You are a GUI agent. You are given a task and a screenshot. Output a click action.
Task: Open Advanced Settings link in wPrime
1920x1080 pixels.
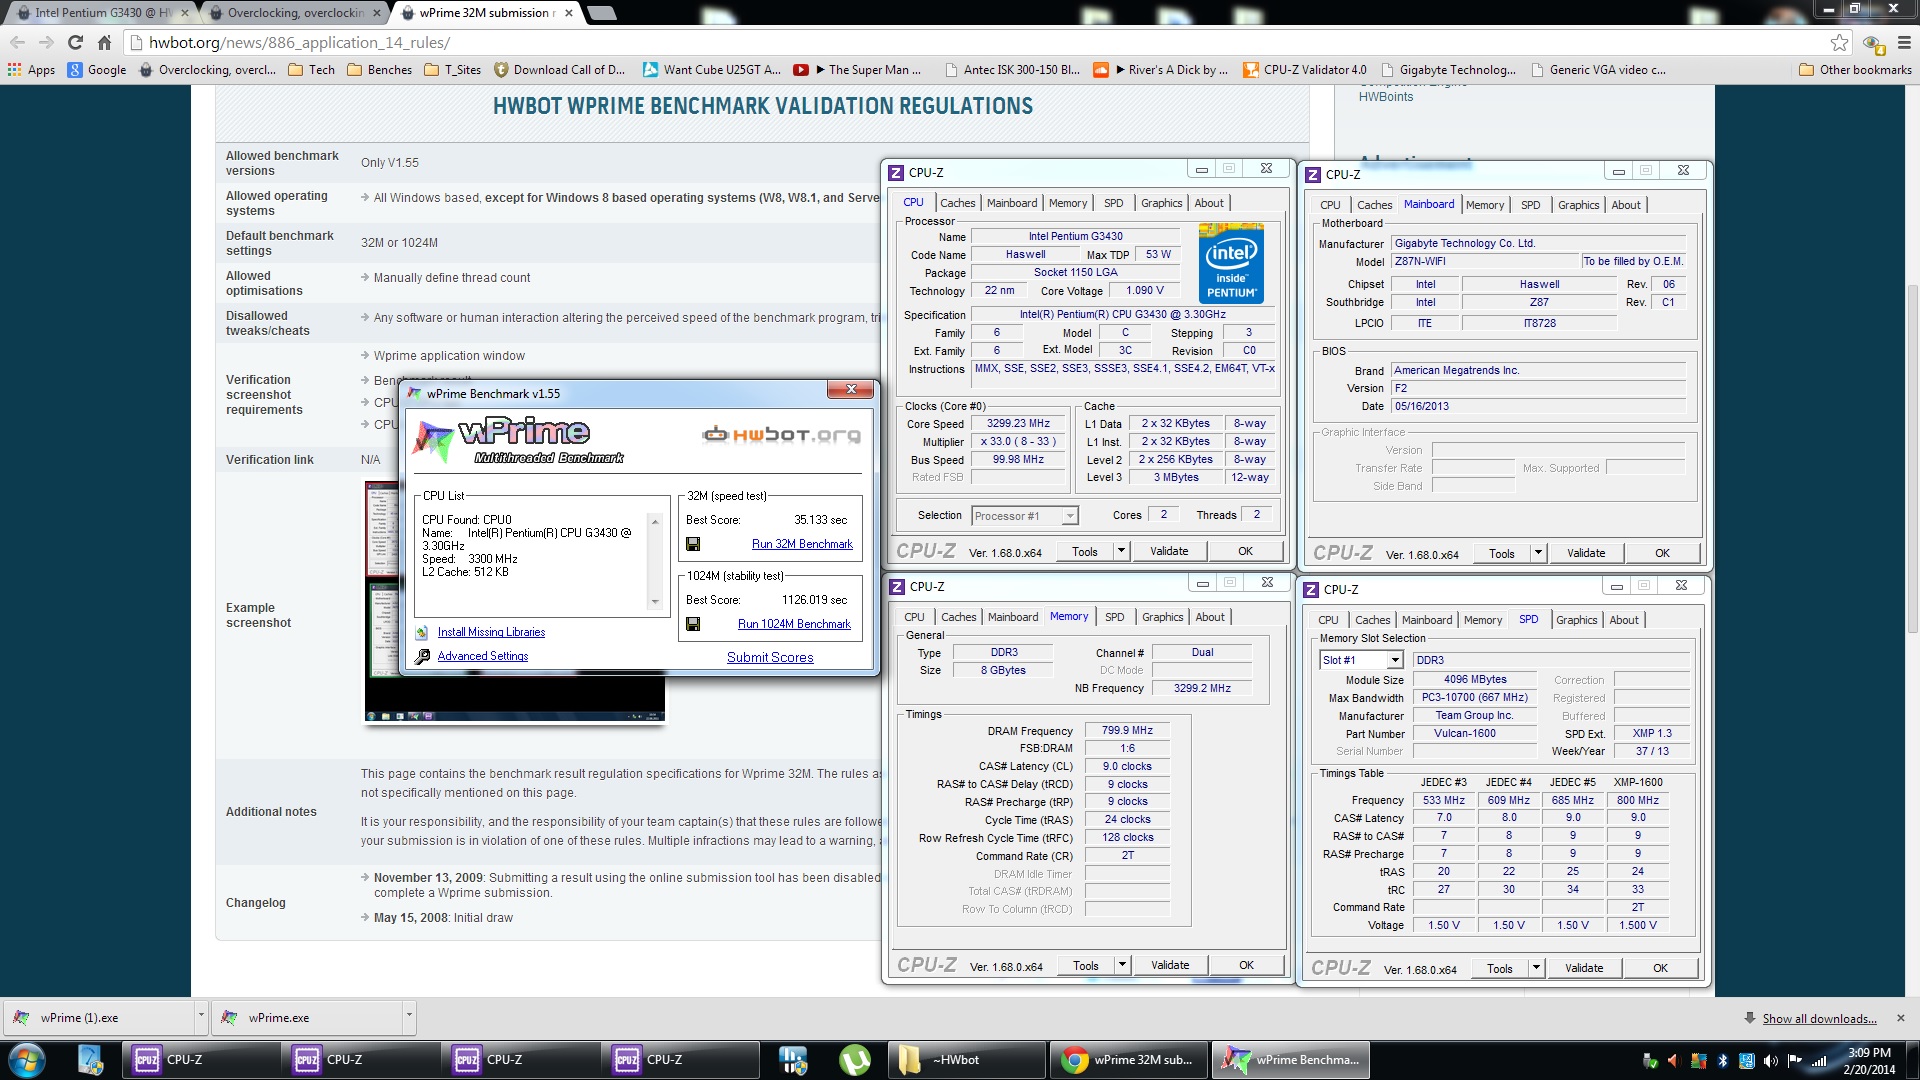(x=483, y=656)
